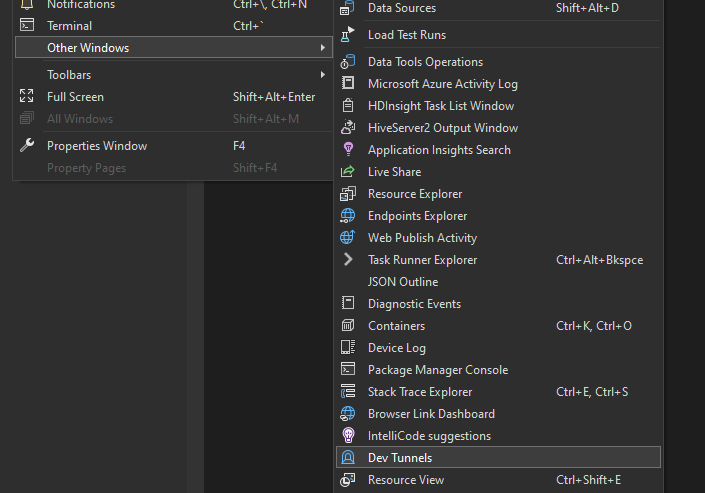The image size is (705, 493).
Task: Open the Terminal menu entry
Action: (x=69, y=26)
